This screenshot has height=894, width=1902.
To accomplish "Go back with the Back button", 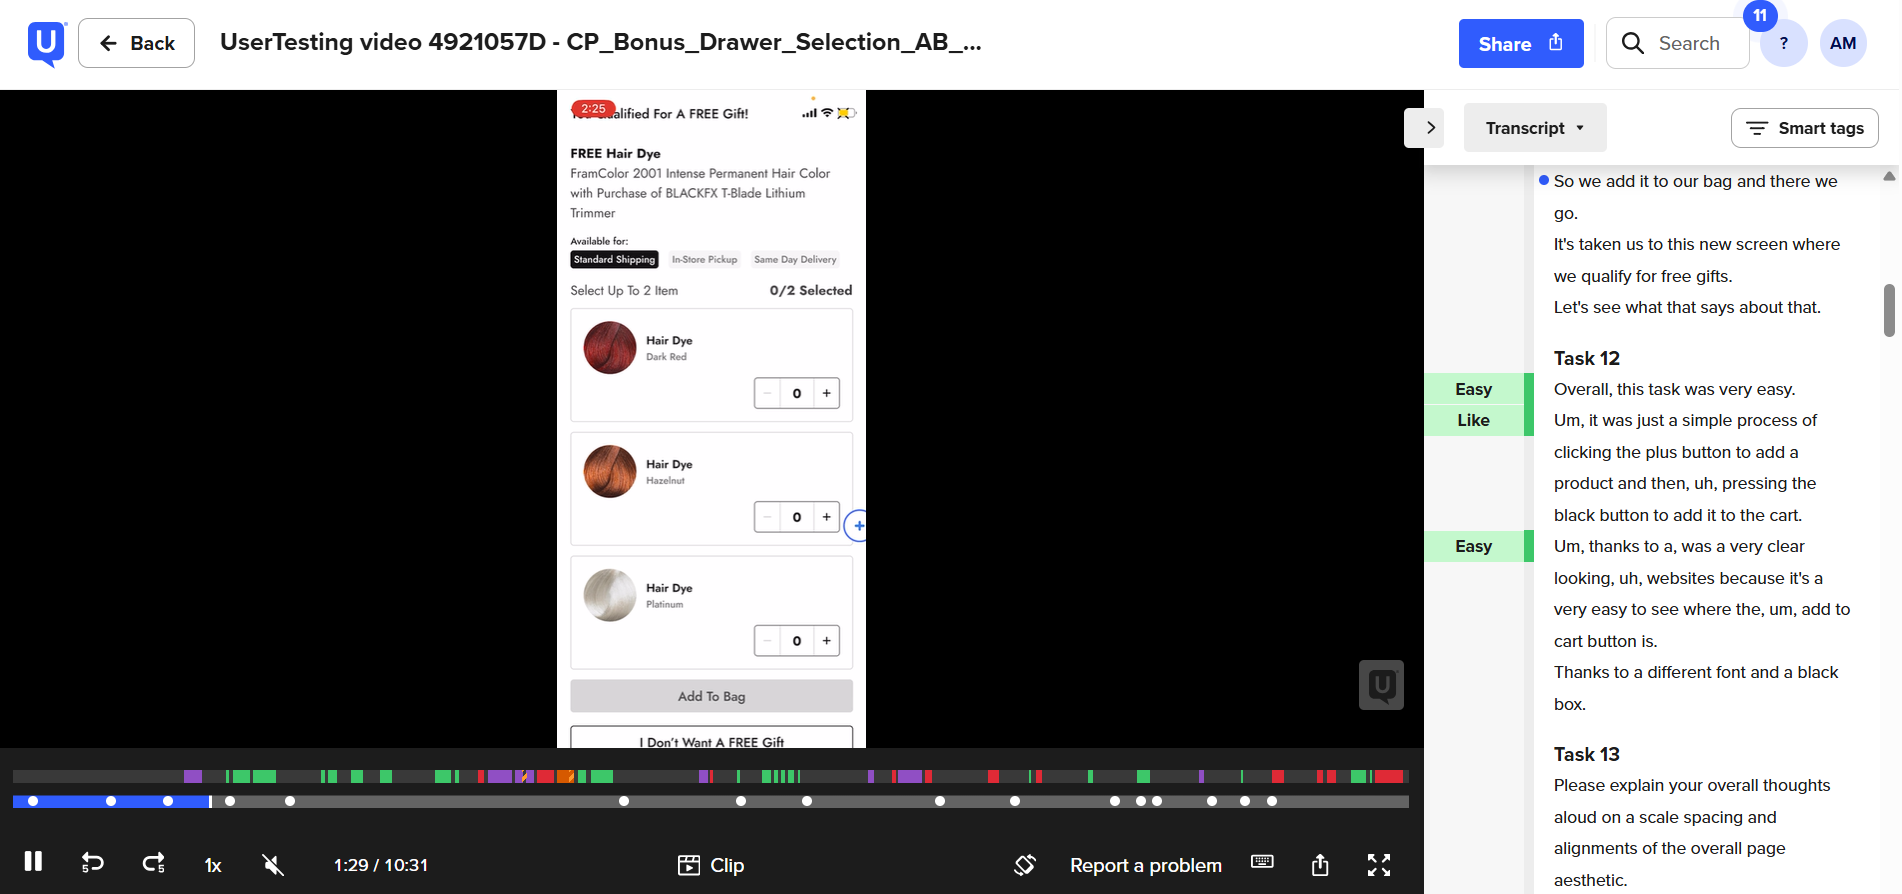I will pos(136,43).
